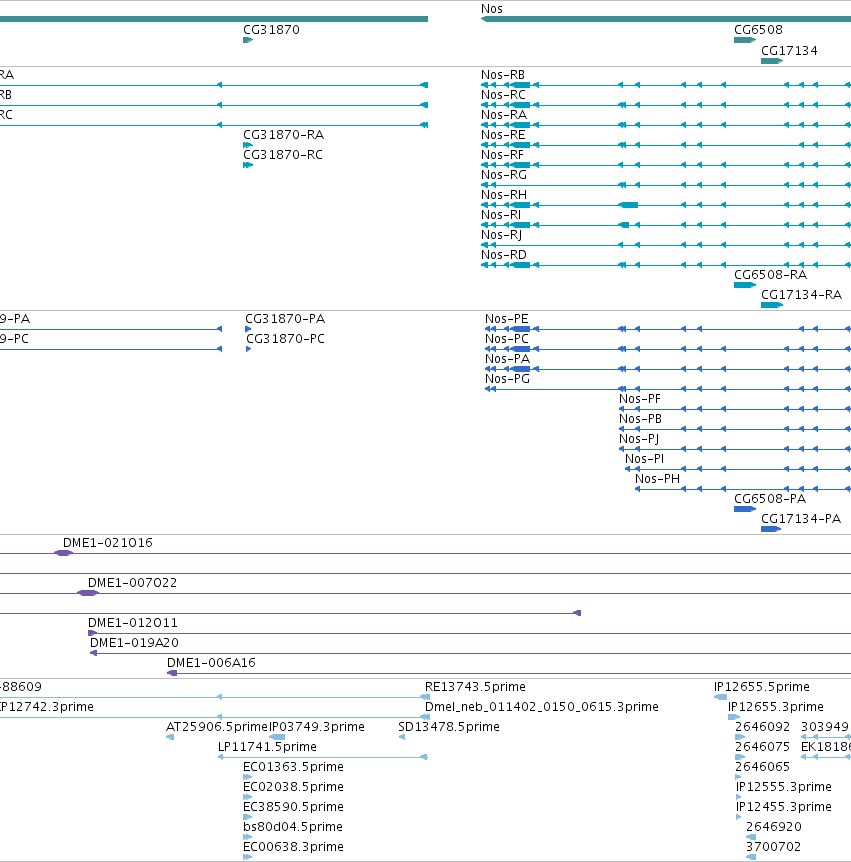The image size is (851, 862).
Task: Select the EC02038.5prime label
Action: (293, 787)
